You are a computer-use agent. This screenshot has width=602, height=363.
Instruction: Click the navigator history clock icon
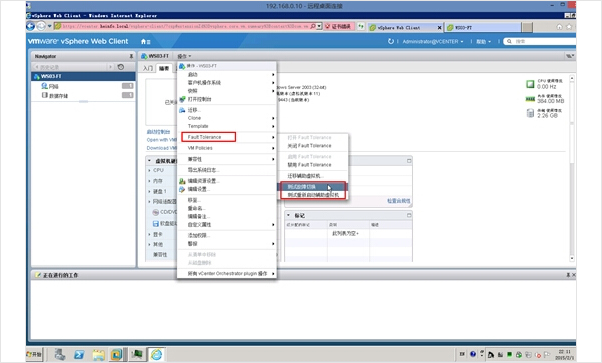(x=121, y=67)
